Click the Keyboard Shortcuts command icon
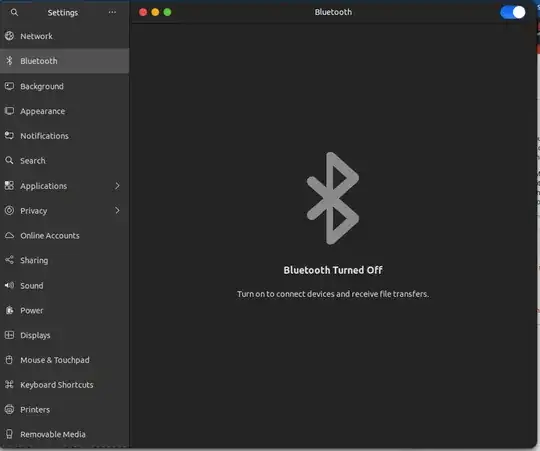The height and width of the screenshot is (451, 540). pos(10,385)
